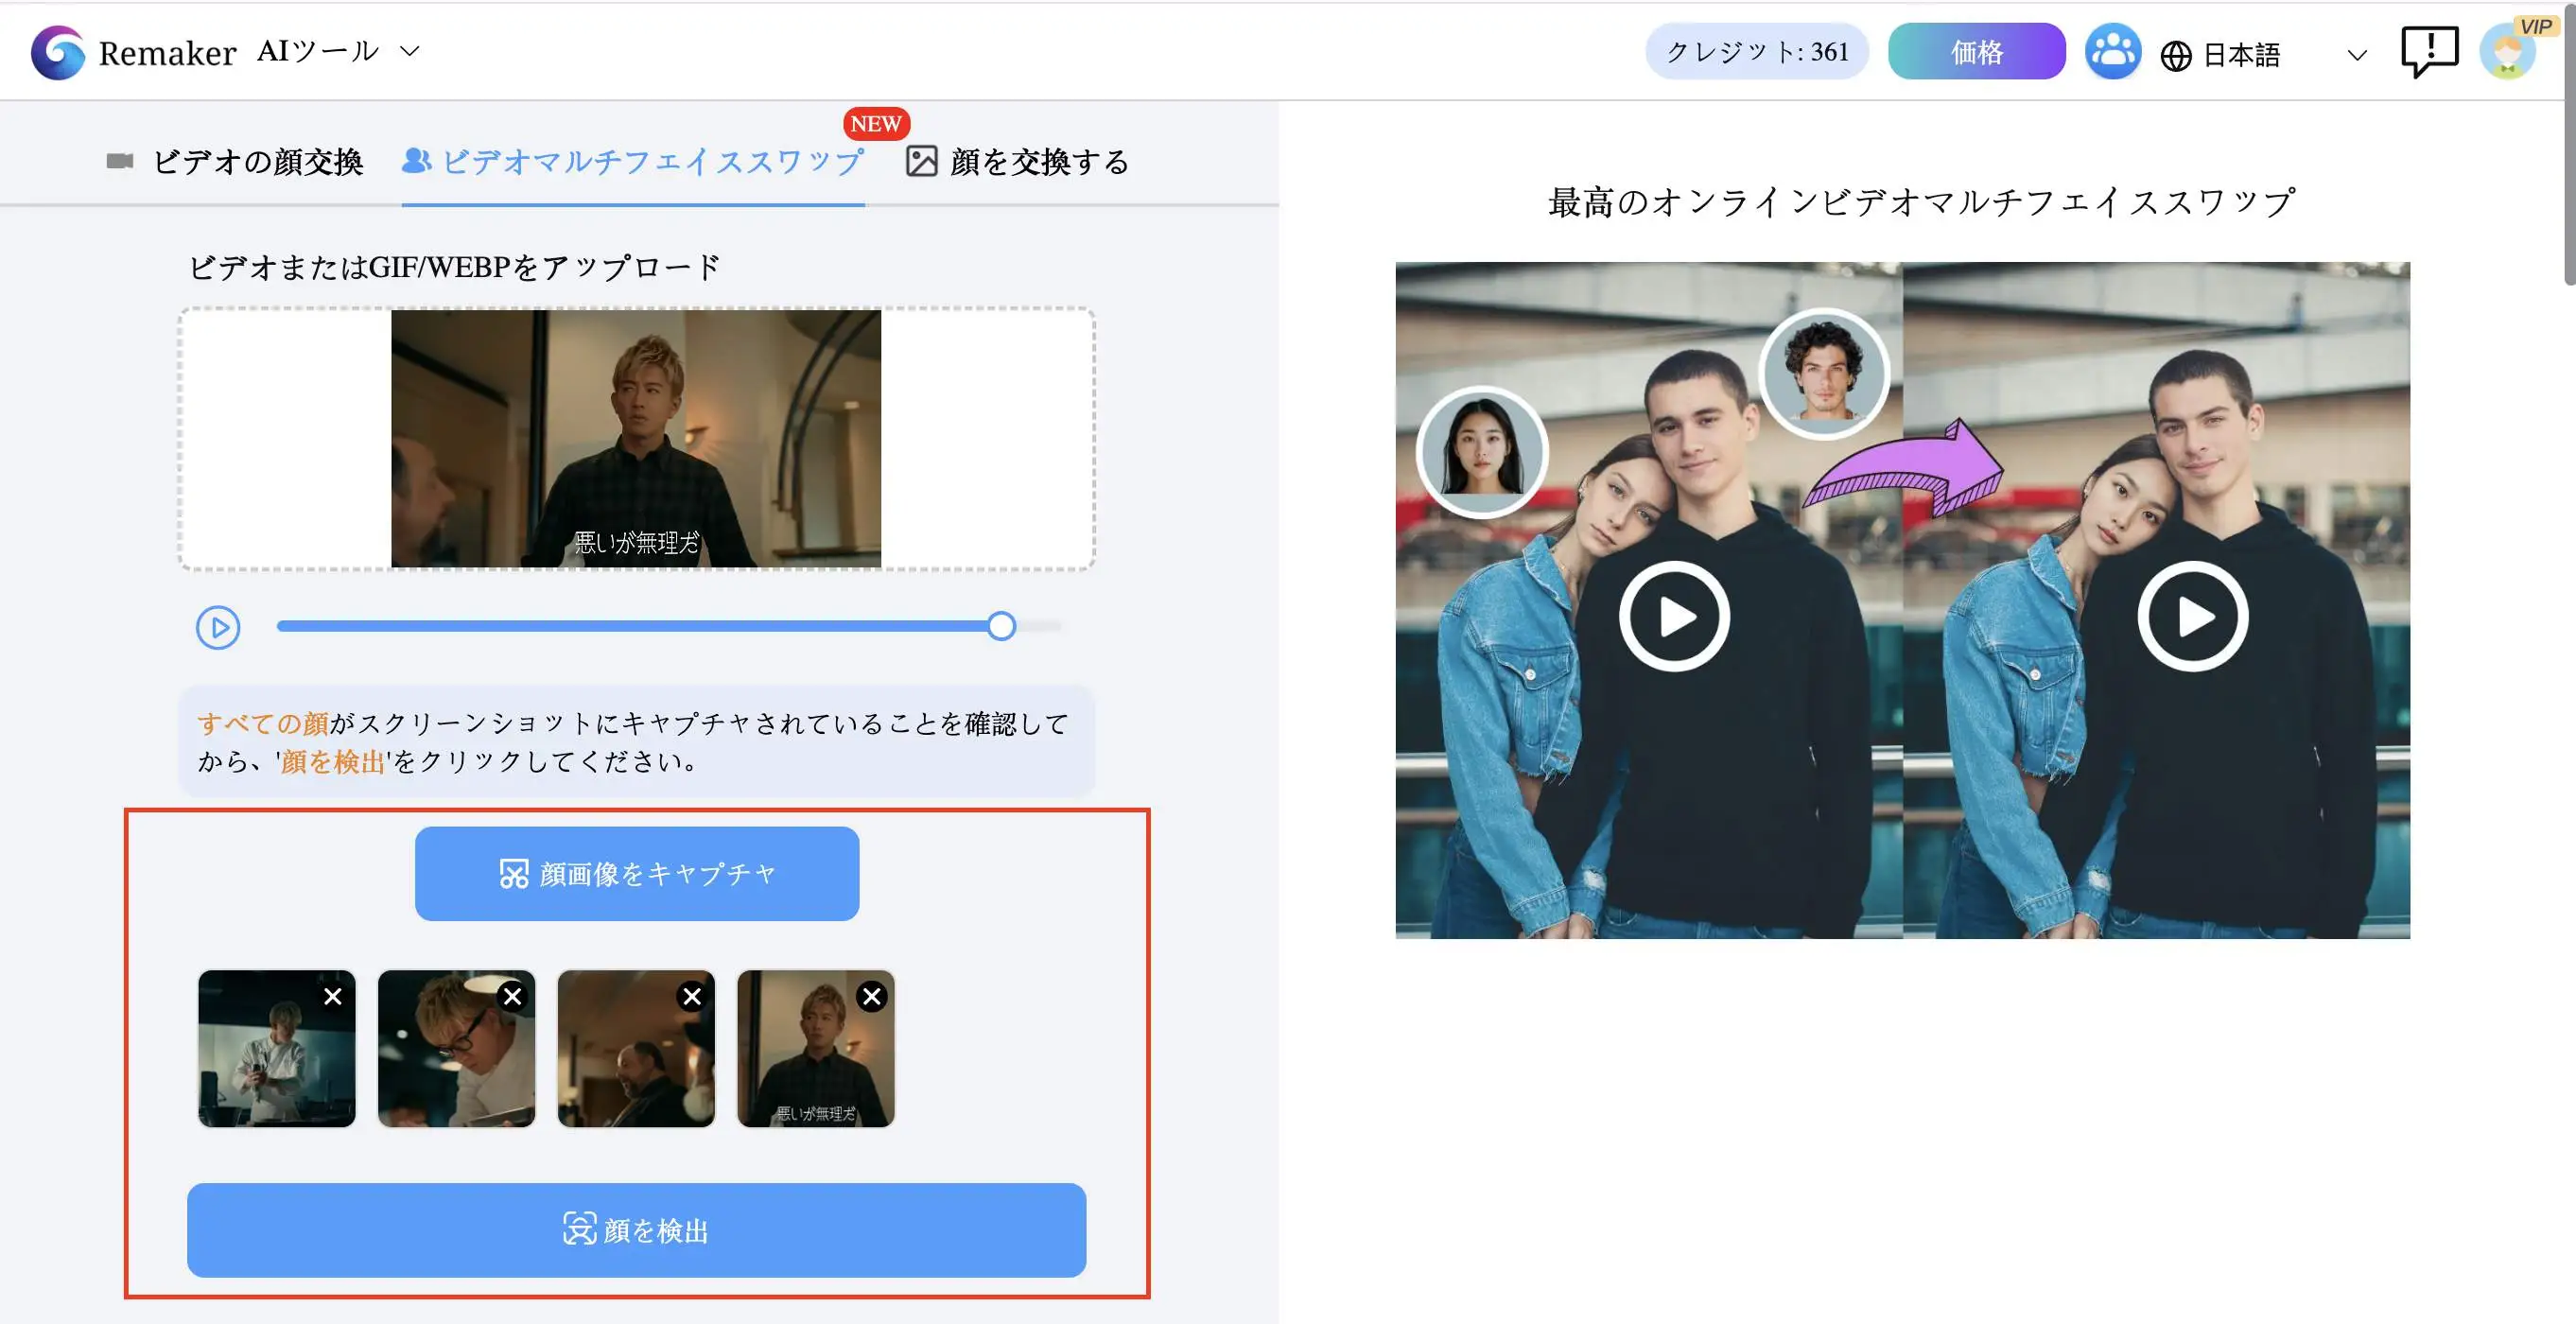Switch to ビデオの顔交換 tab

coord(235,161)
